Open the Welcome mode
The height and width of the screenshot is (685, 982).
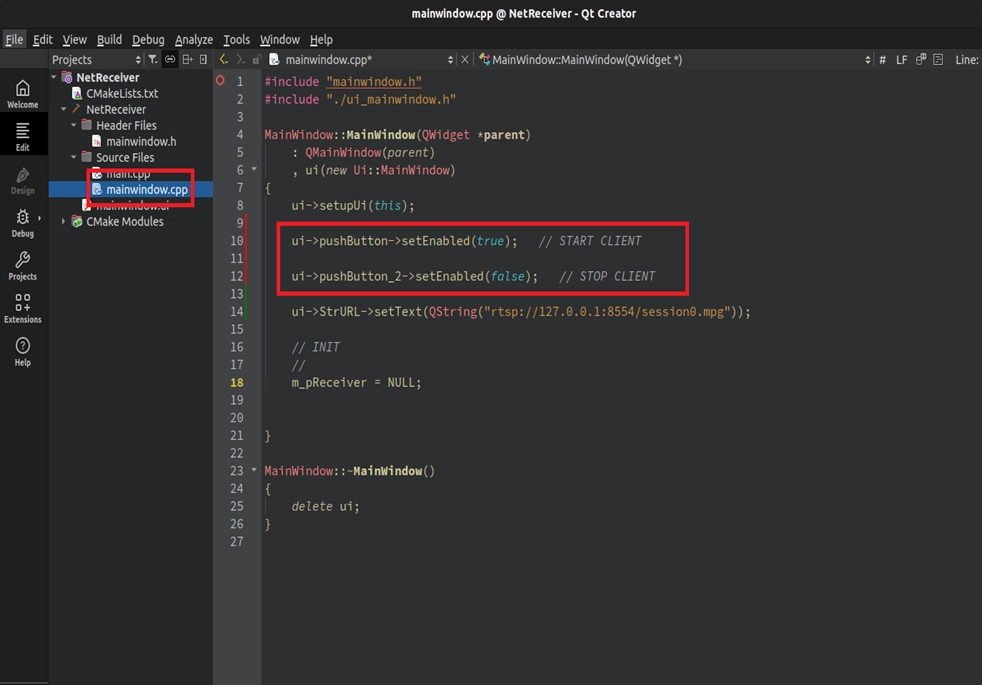pyautogui.click(x=23, y=94)
